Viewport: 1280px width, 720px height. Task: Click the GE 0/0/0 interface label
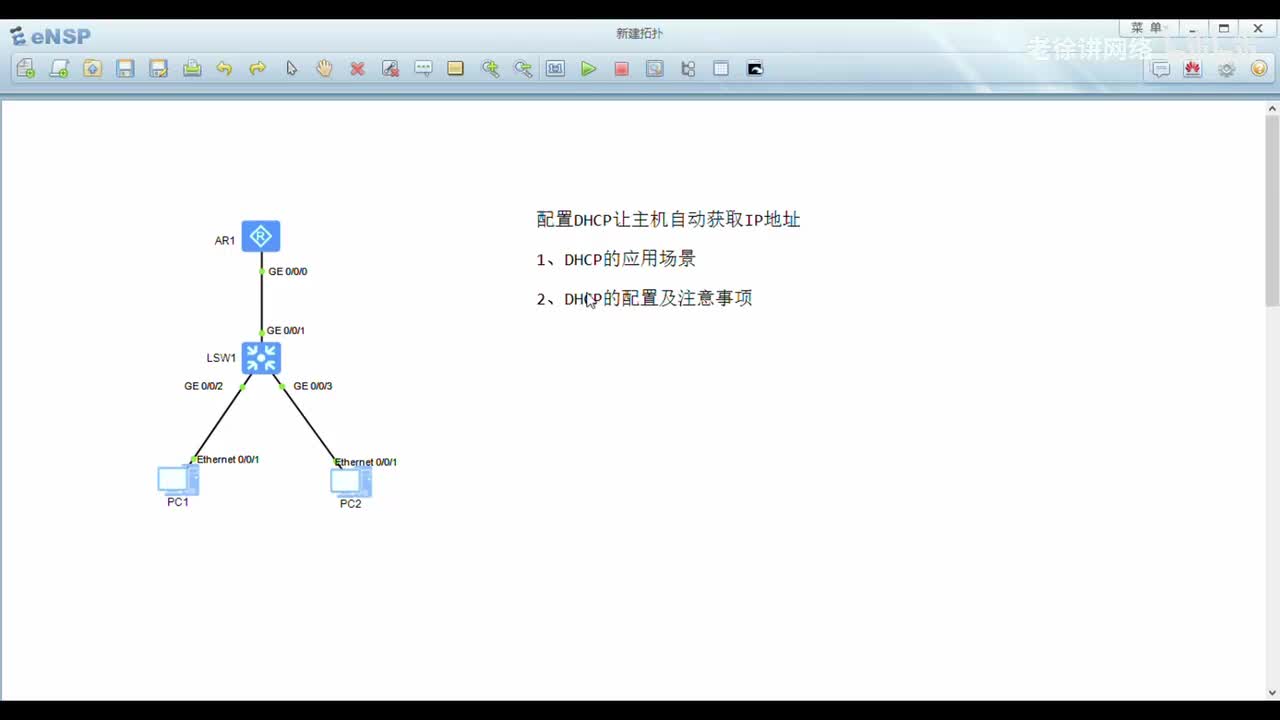coord(288,271)
